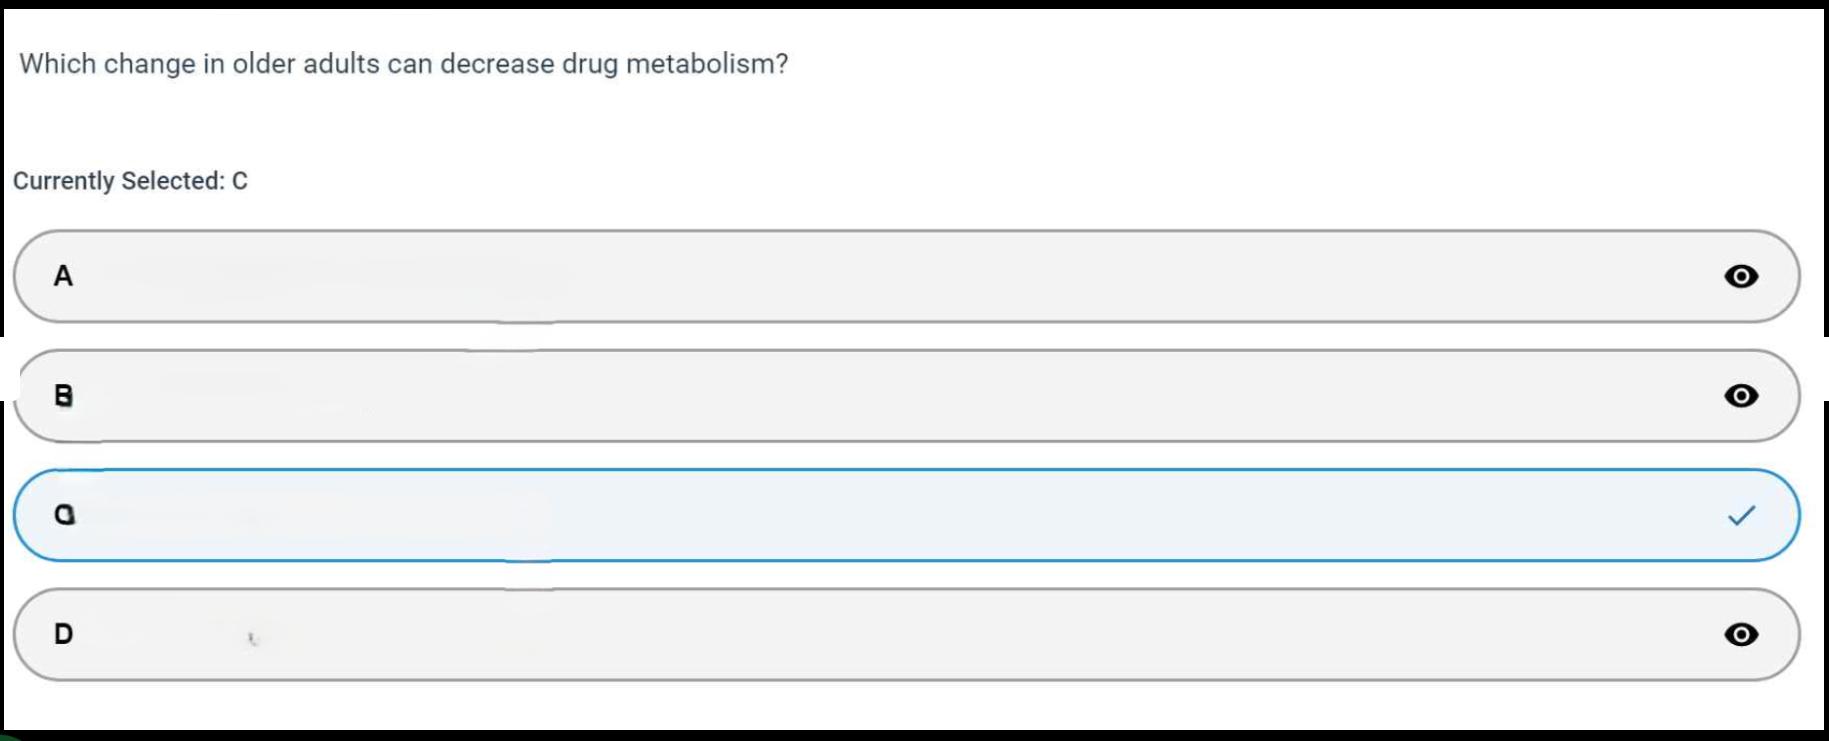The image size is (1829, 741).
Task: Click the letter B label
Action: [x=63, y=396]
